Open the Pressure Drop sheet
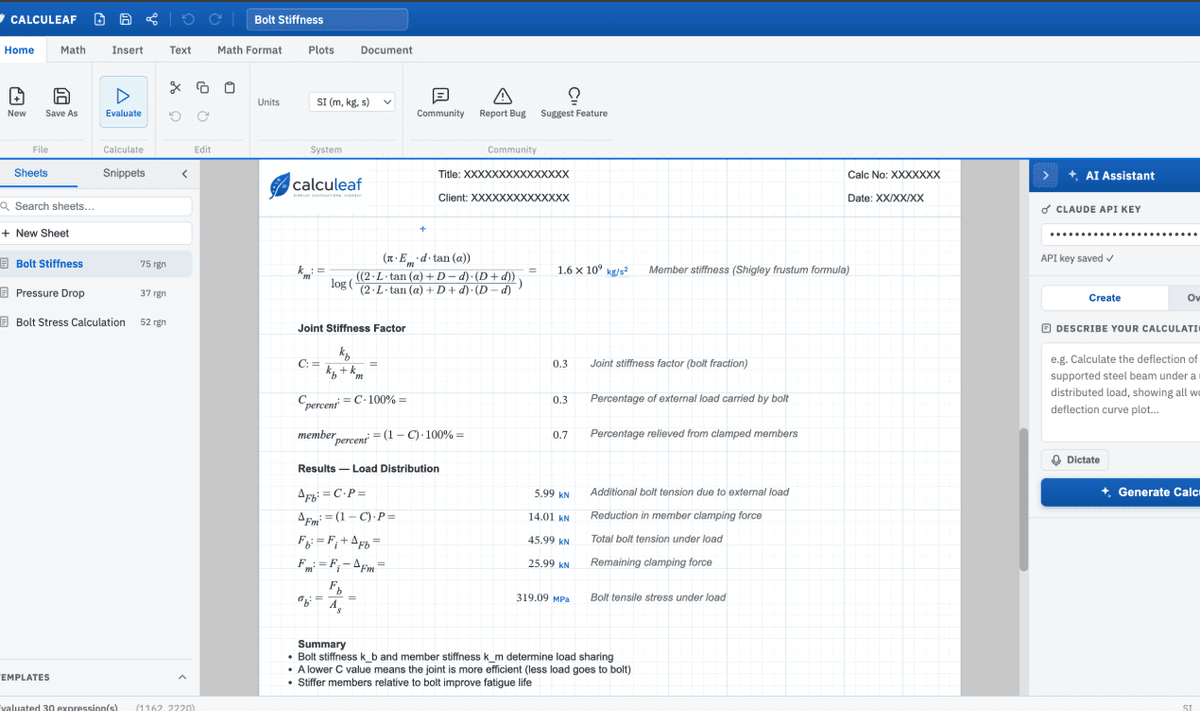This screenshot has width=1200, height=711. [x=96, y=293]
